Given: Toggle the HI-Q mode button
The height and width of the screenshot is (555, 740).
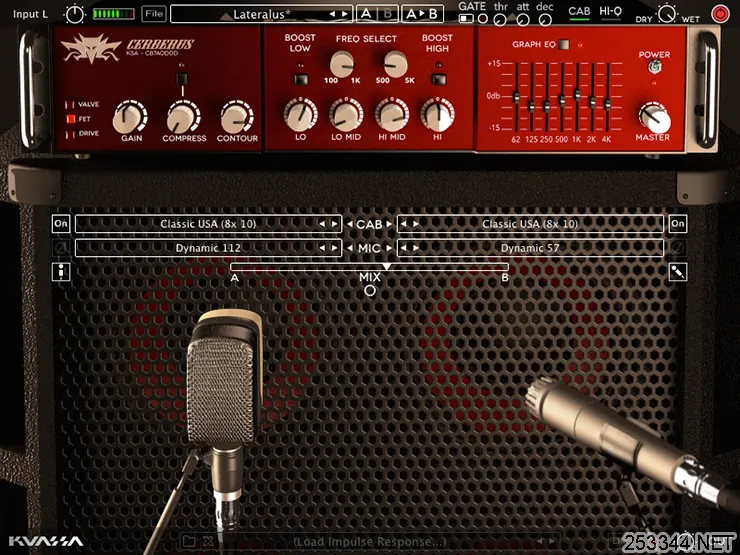Looking at the screenshot, I should [610, 13].
